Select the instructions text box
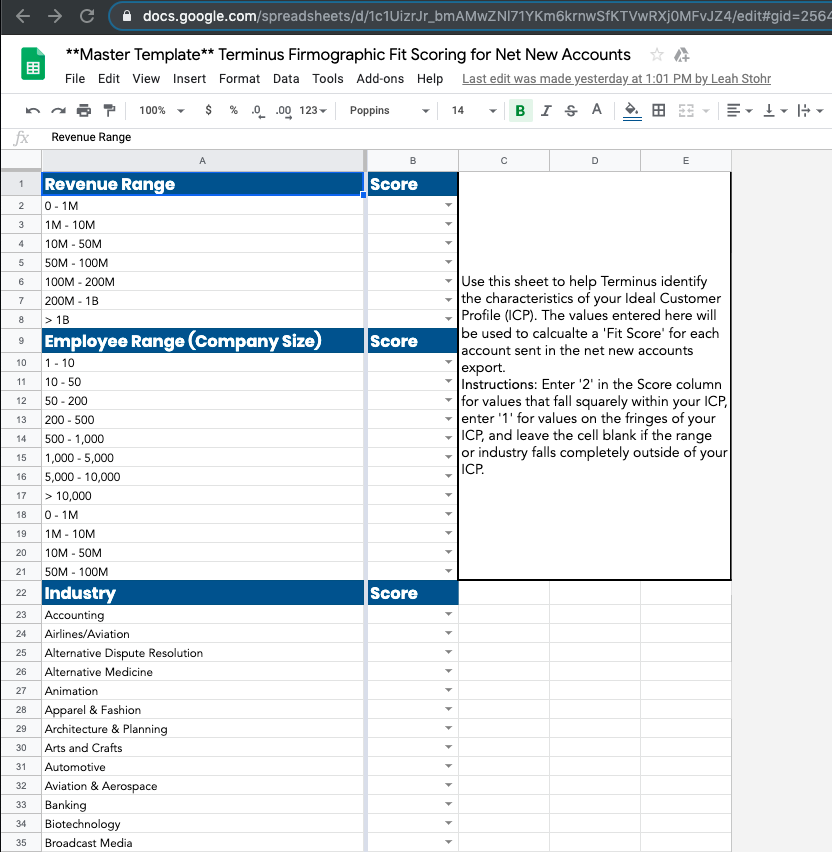Screen dimensions: 832x852 (595, 375)
